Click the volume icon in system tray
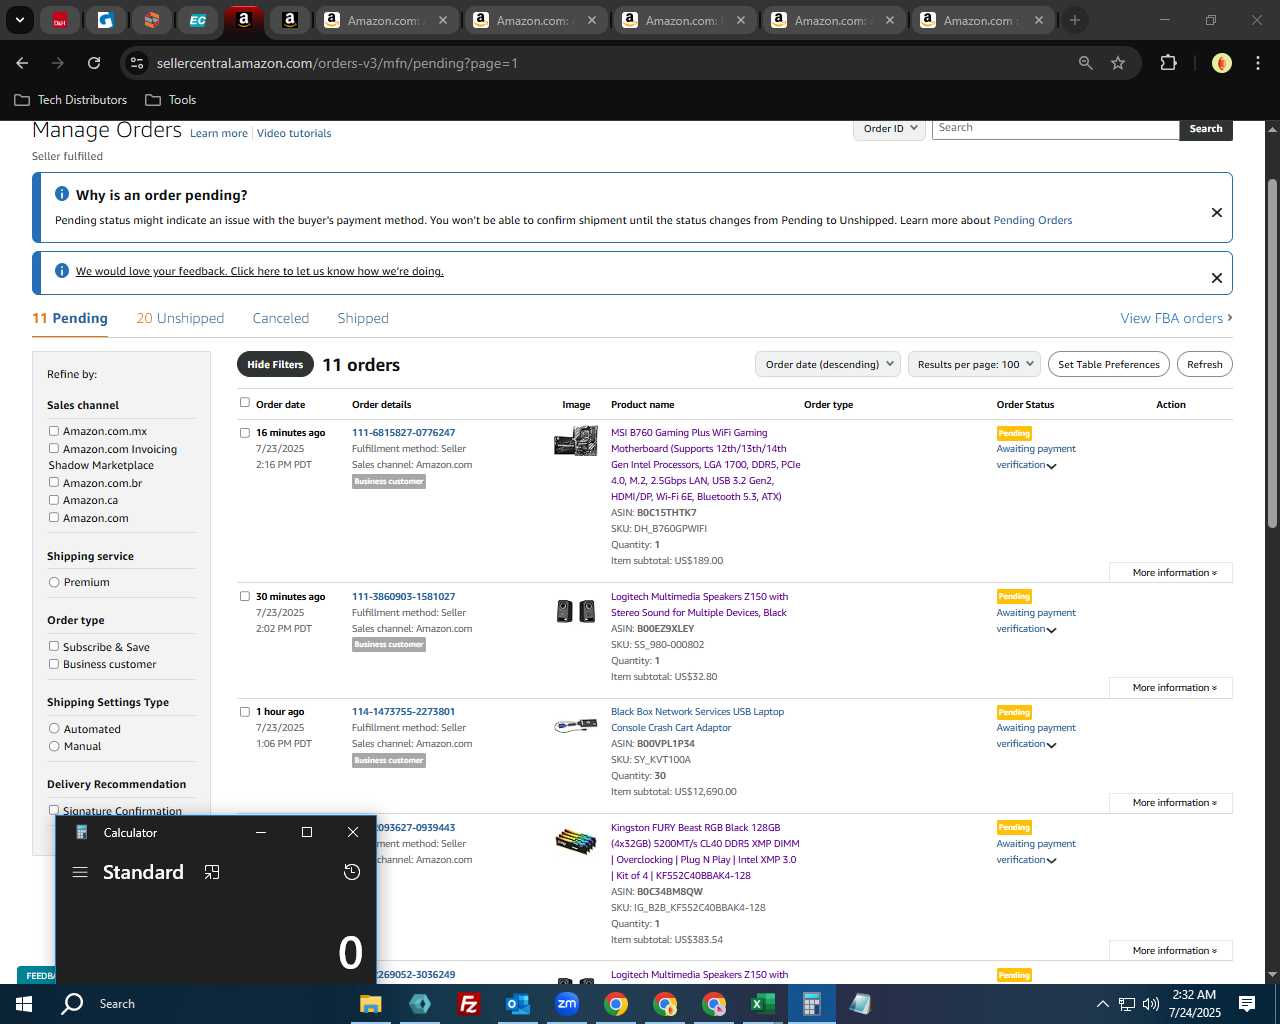This screenshot has height=1024, width=1280. [x=1150, y=1004]
